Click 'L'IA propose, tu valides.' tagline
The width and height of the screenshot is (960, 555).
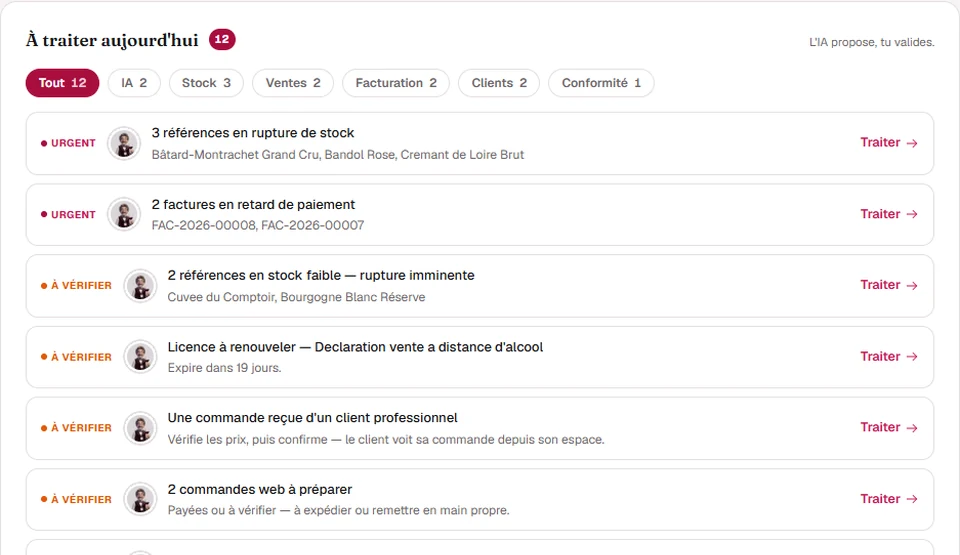(x=872, y=42)
